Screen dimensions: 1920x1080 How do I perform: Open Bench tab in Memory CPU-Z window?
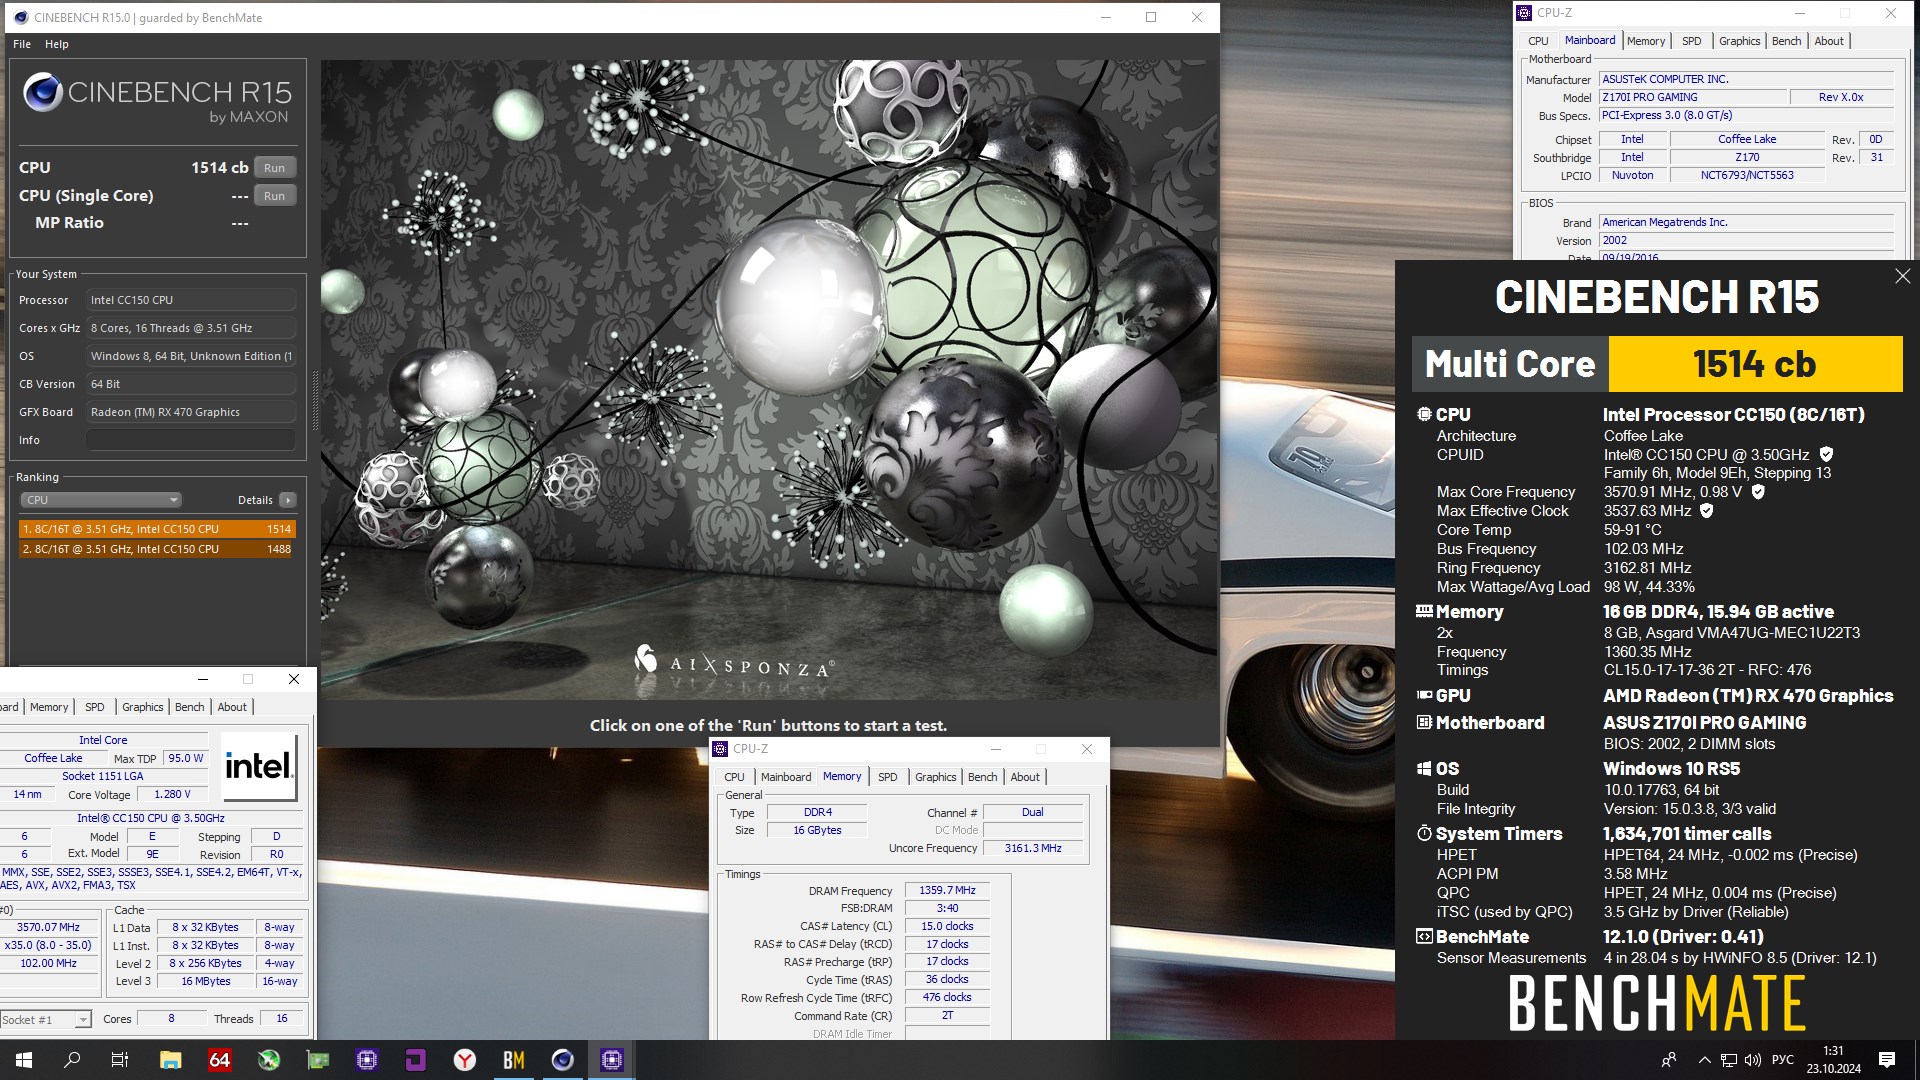click(982, 777)
